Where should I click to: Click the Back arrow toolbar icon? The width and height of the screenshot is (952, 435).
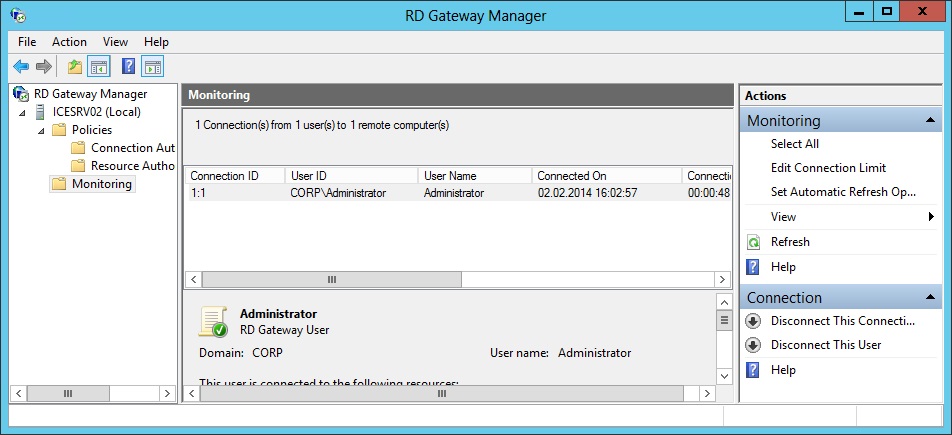pyautogui.click(x=21, y=67)
